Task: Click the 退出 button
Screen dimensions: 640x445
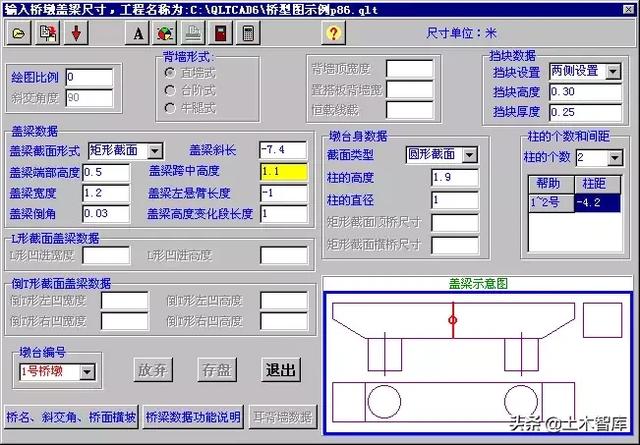Action: coord(281,369)
